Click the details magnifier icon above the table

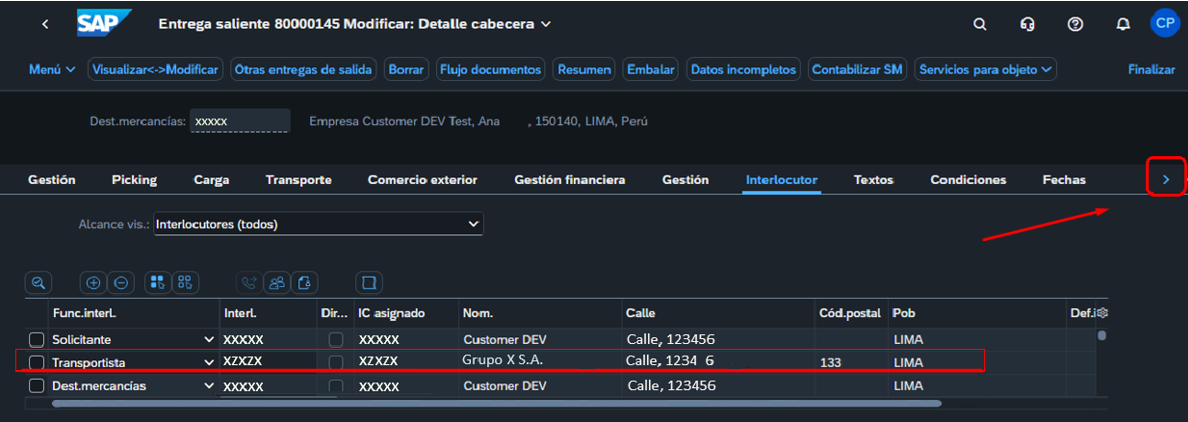click(x=38, y=283)
